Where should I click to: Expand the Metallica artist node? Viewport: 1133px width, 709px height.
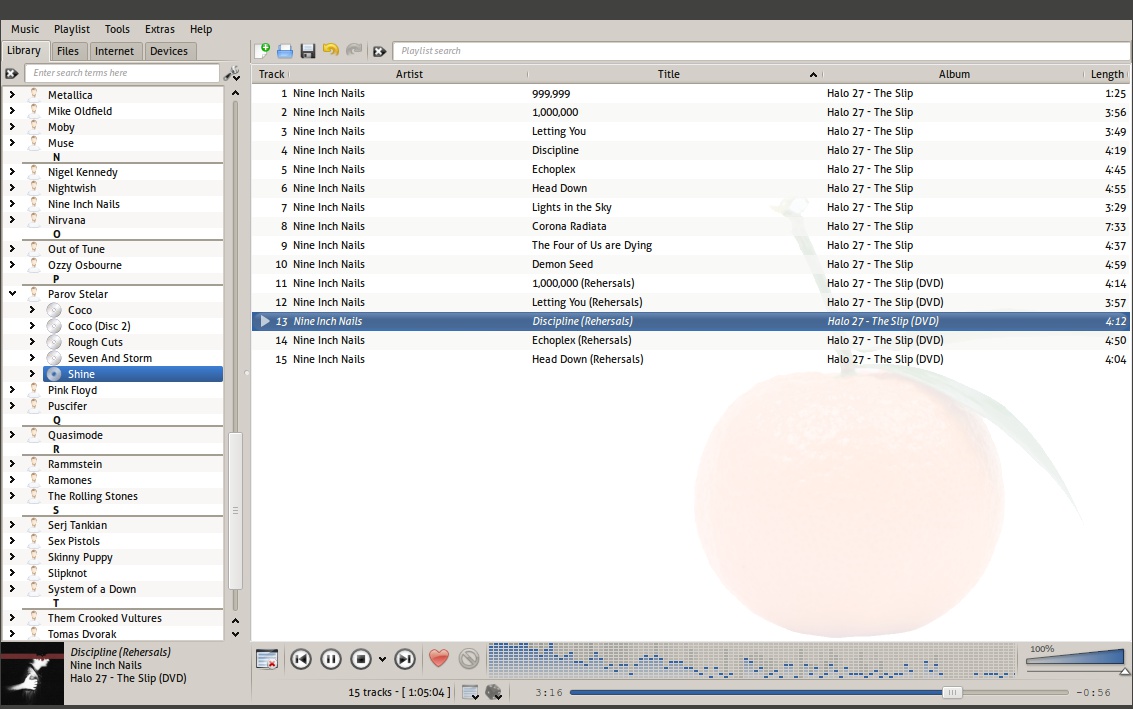[x=12, y=95]
